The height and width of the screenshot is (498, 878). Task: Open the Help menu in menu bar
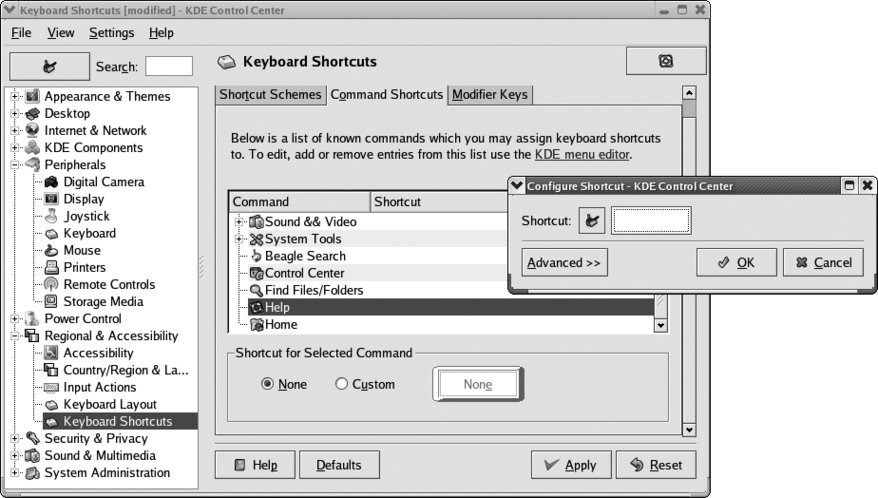tap(161, 32)
